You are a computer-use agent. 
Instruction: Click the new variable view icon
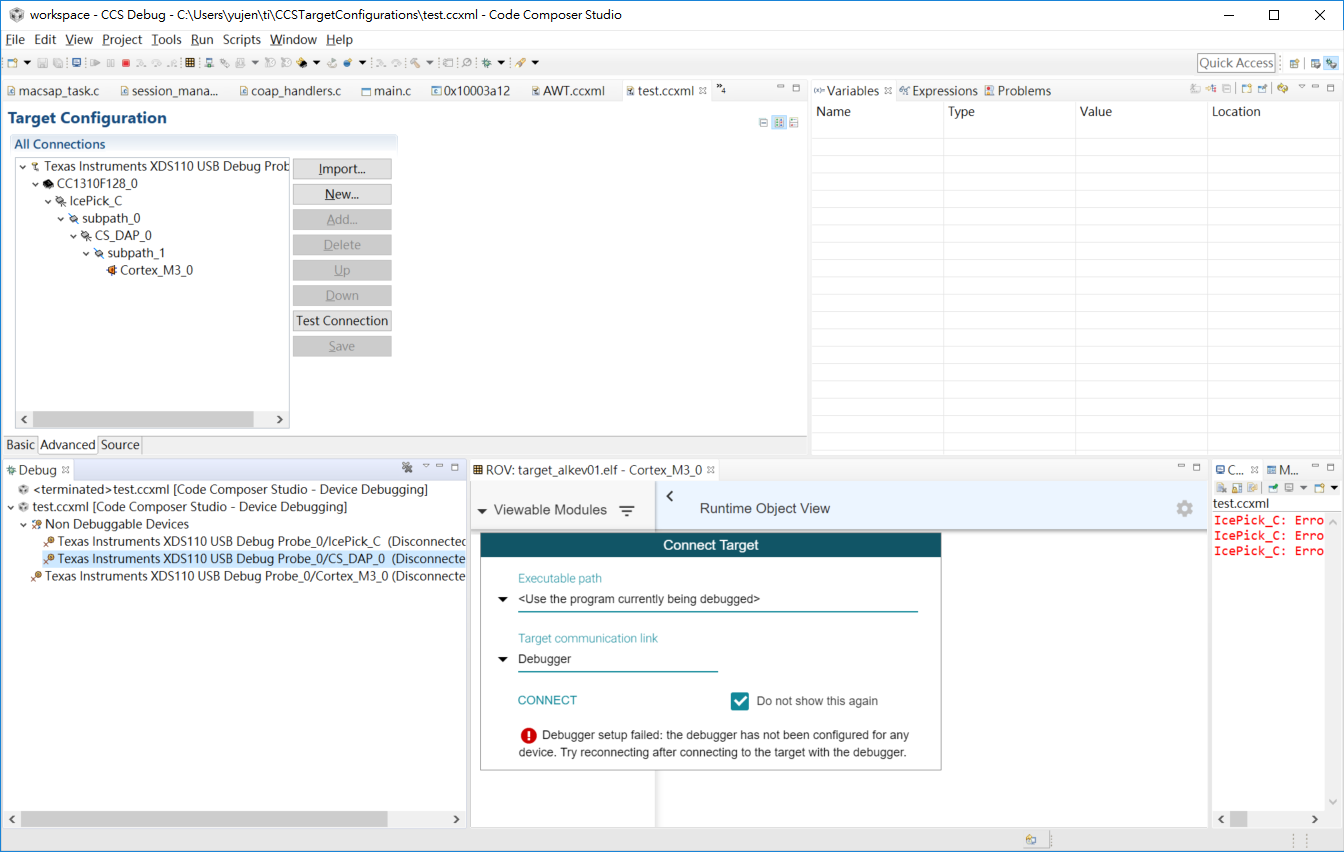(x=1247, y=89)
